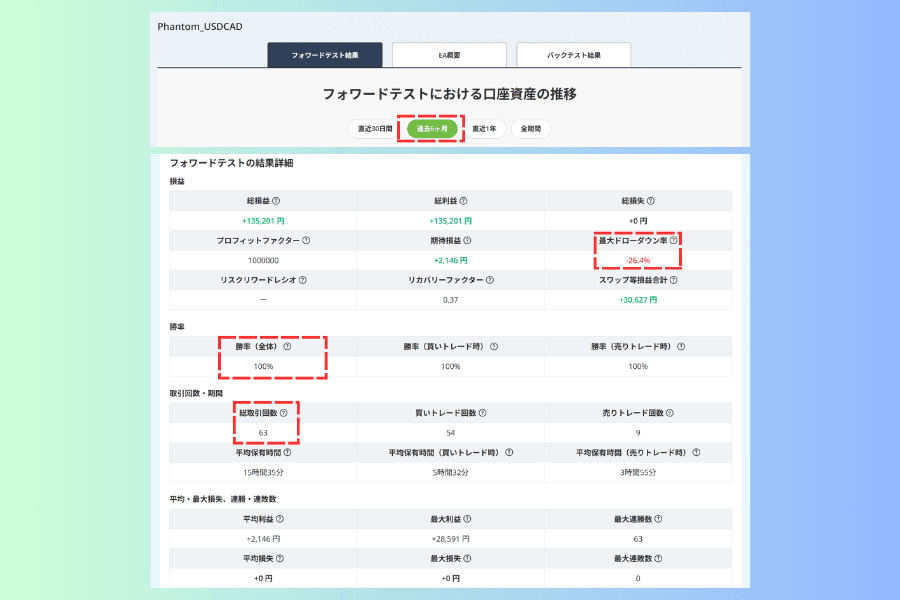Click help icon next to 平均損失
Screen dimensions: 900x600
coord(280,559)
